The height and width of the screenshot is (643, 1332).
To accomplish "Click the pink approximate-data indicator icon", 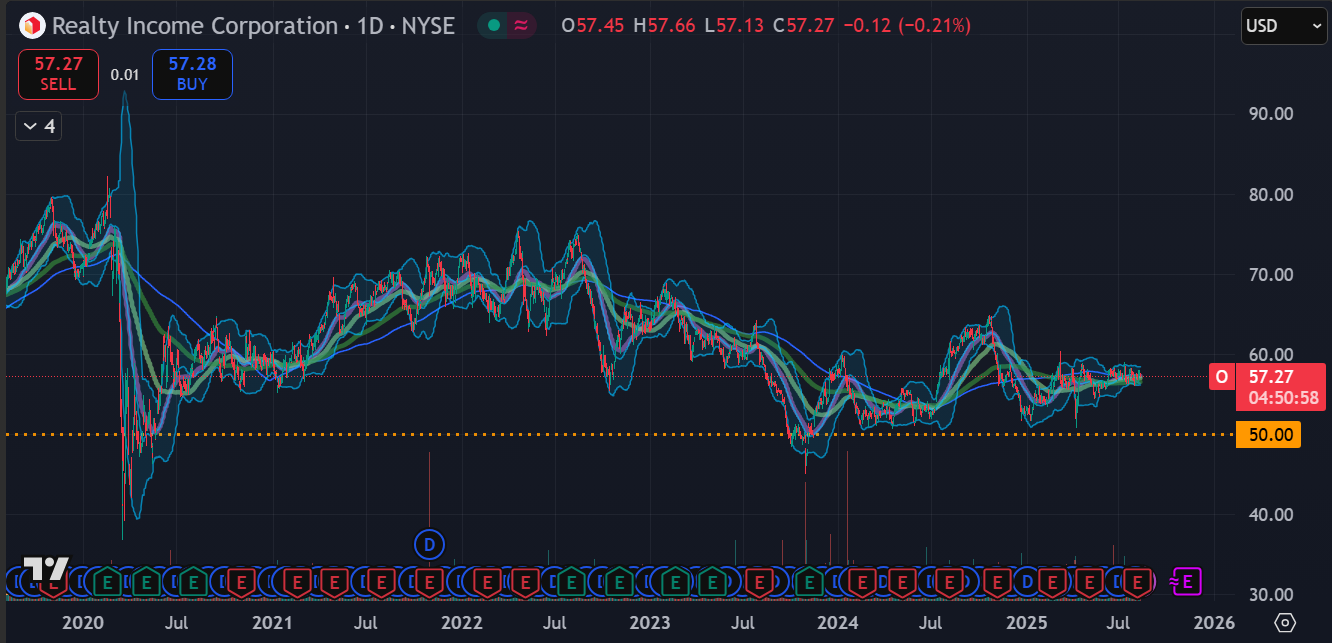I will [521, 25].
